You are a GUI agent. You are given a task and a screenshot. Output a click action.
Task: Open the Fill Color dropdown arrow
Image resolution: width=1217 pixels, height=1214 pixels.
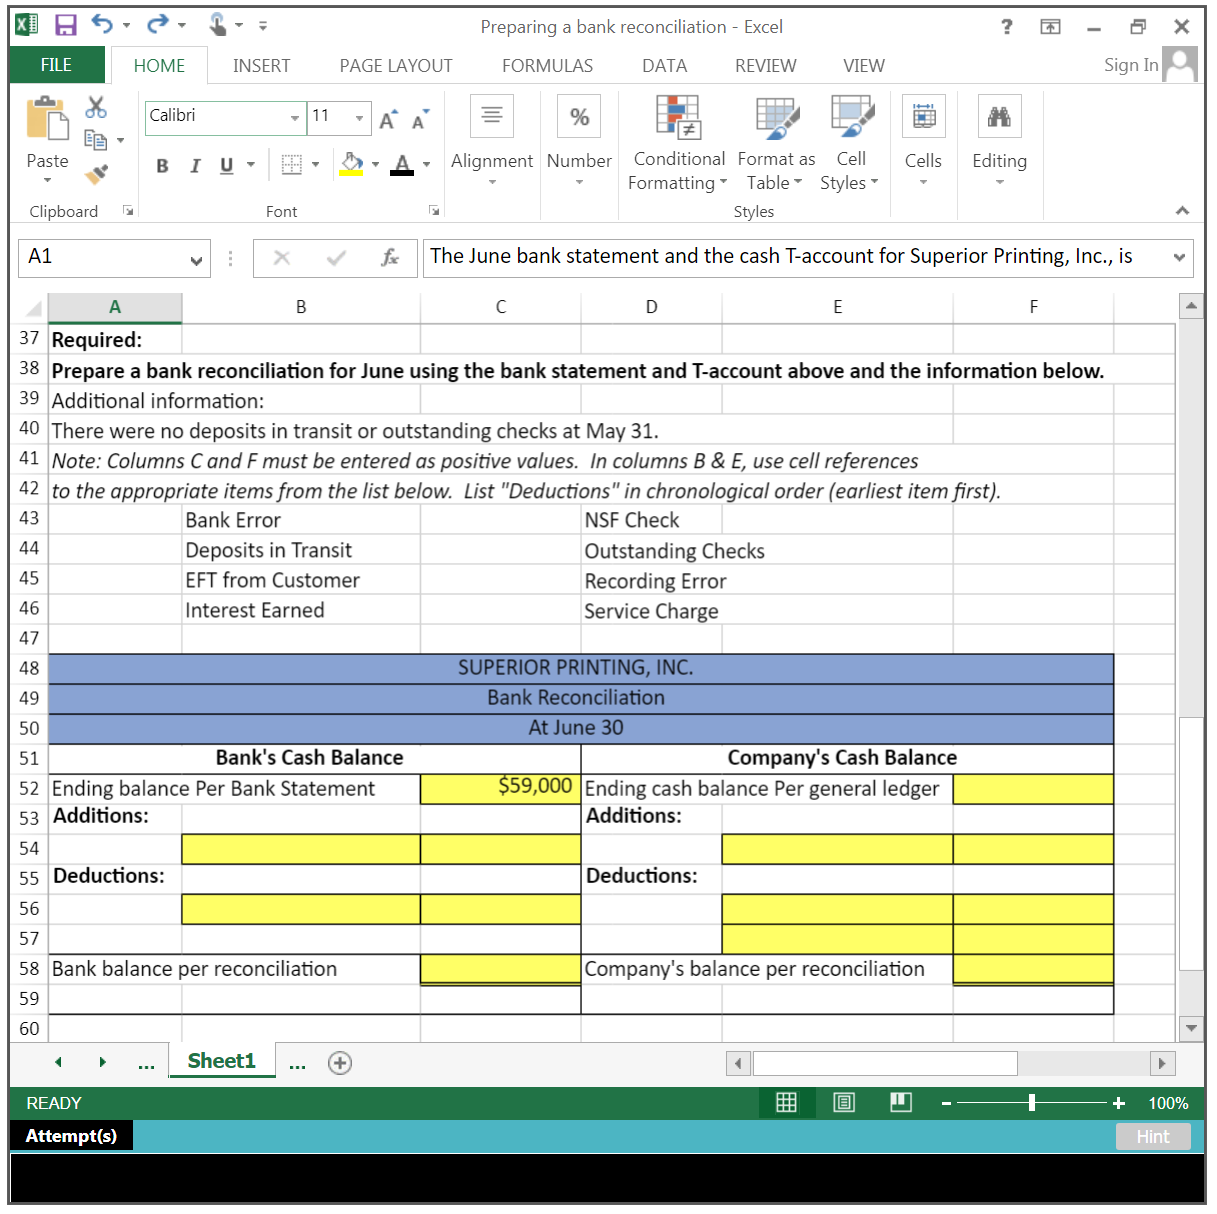tap(374, 164)
